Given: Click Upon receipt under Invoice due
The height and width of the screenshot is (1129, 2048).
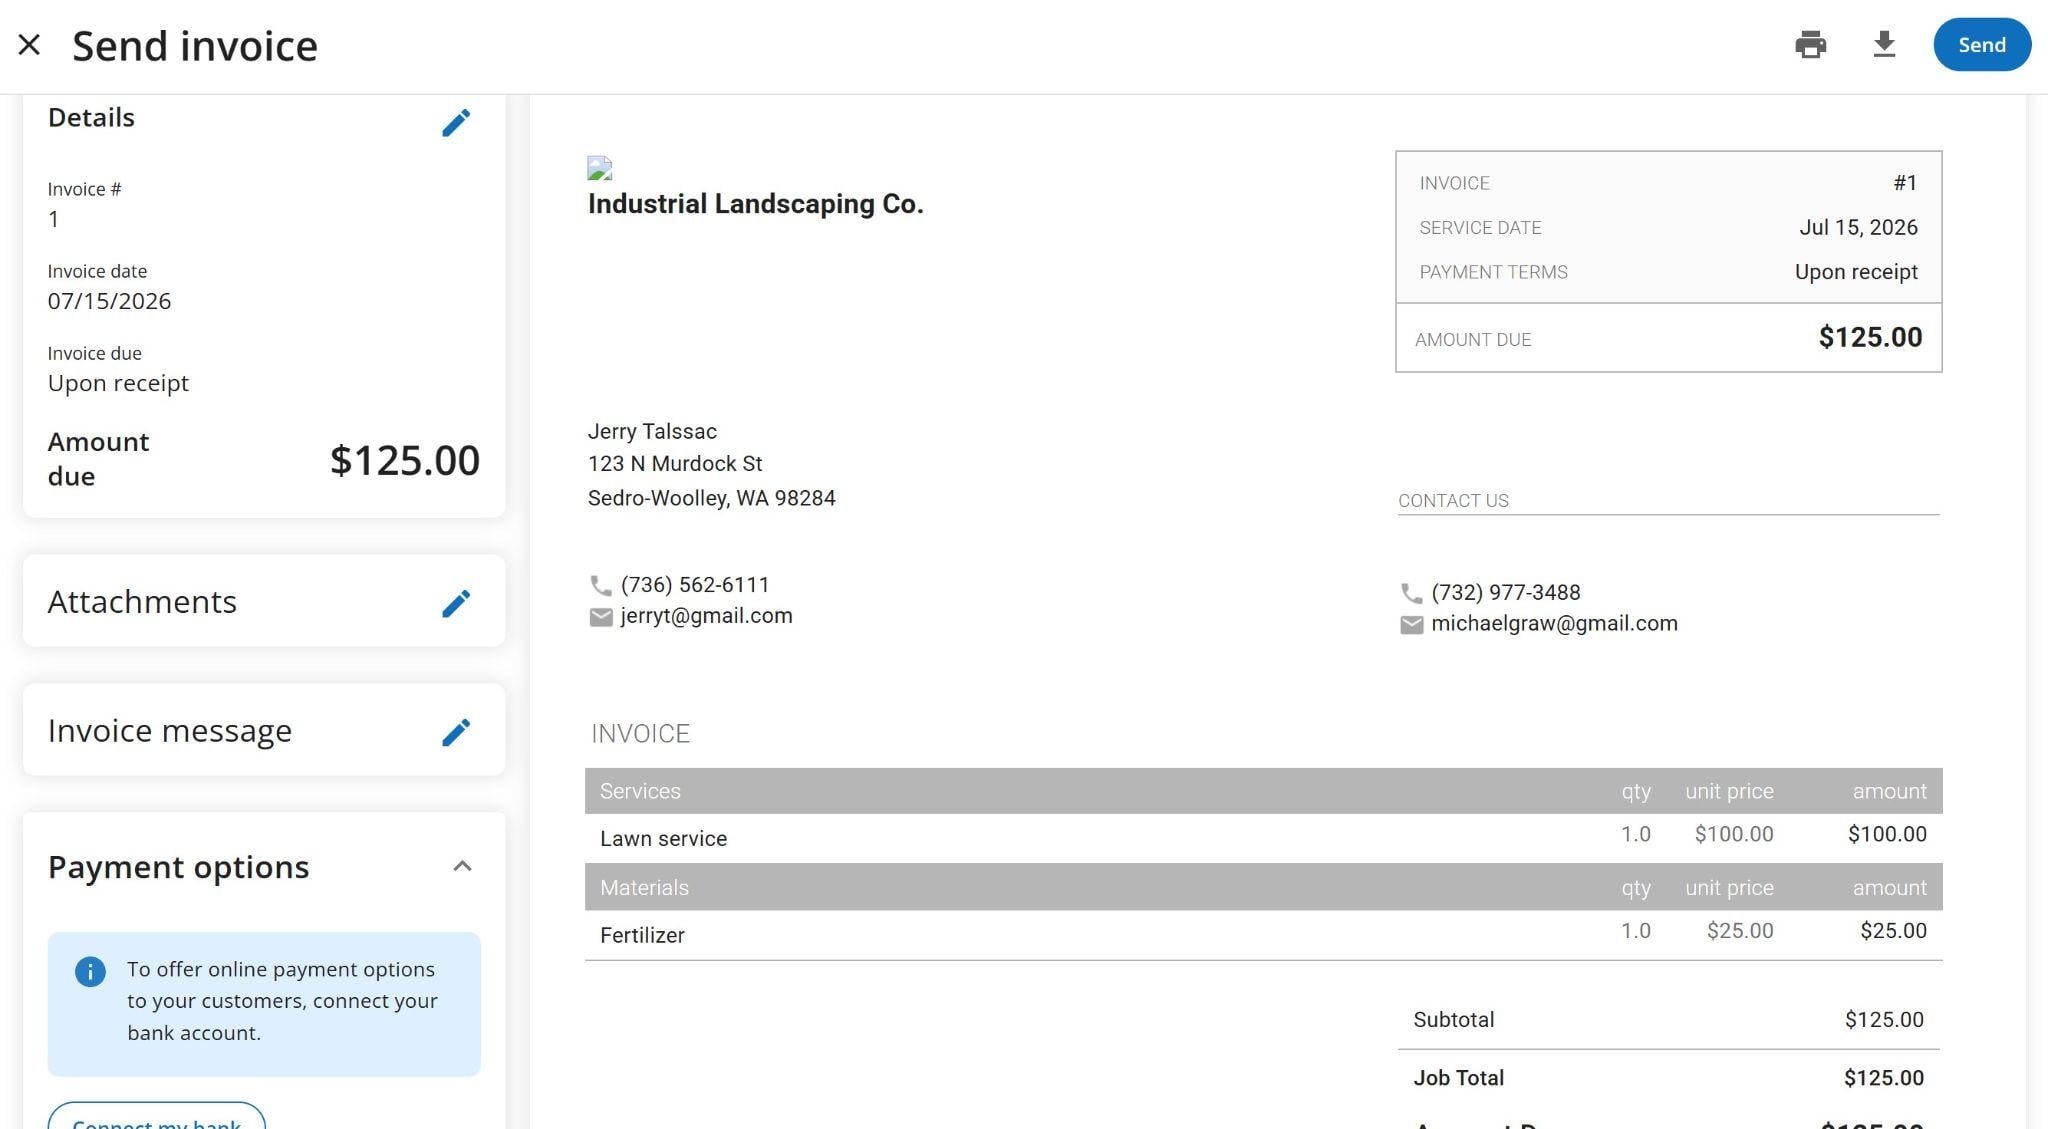Looking at the screenshot, I should click(x=118, y=383).
